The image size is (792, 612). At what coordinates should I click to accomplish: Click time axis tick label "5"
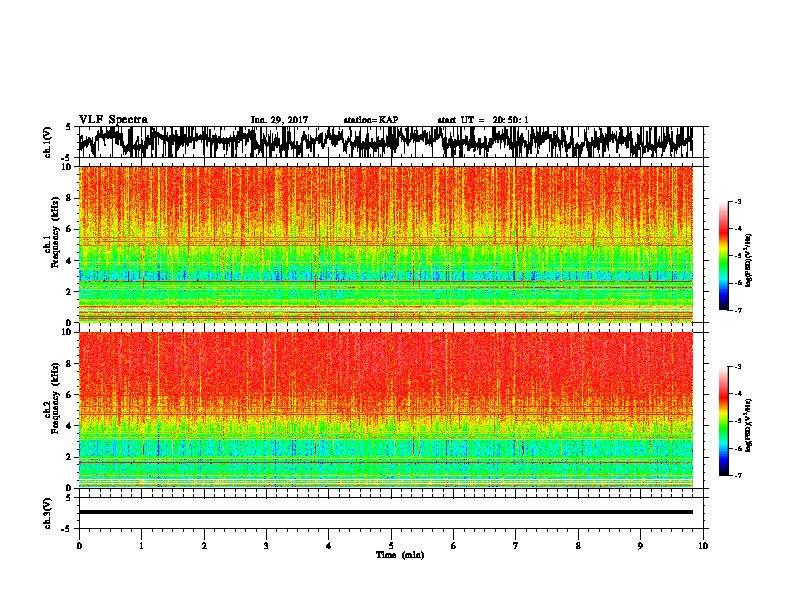(x=391, y=546)
